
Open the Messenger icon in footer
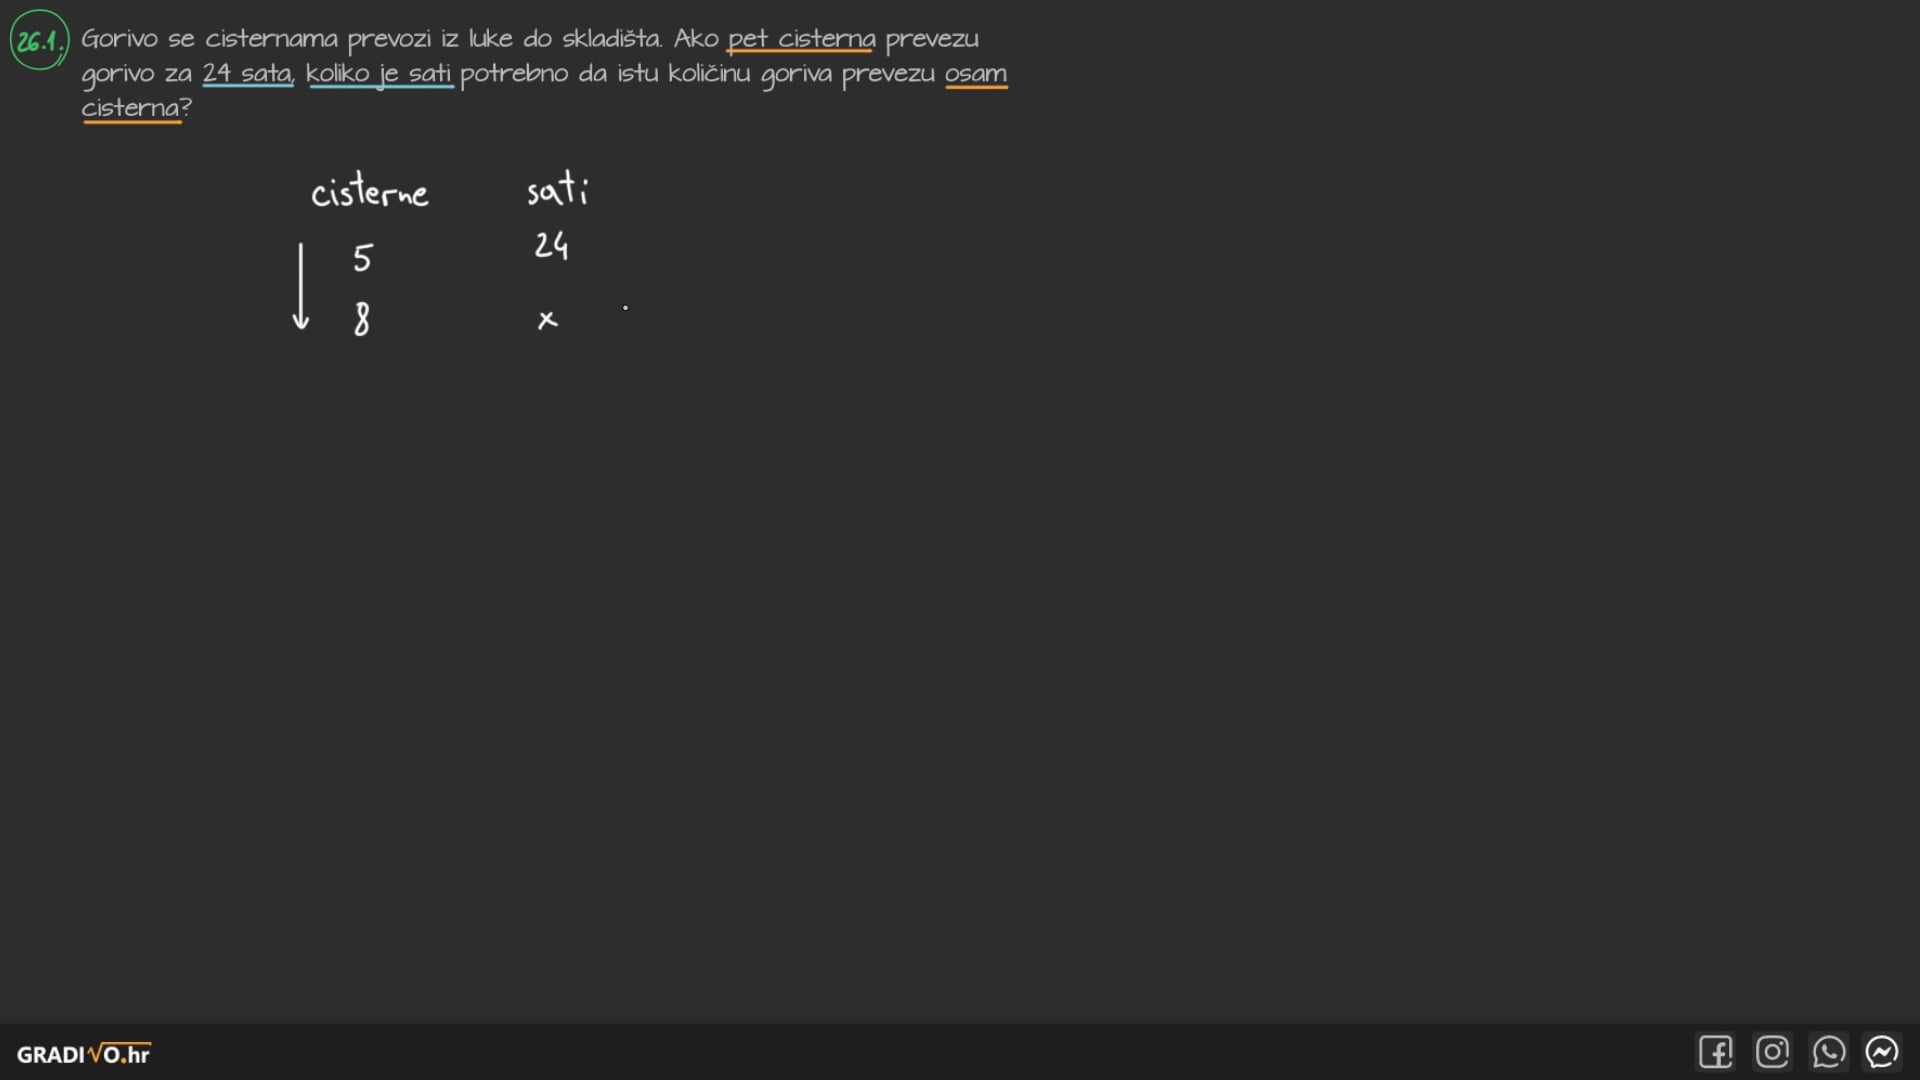coord(1882,1052)
